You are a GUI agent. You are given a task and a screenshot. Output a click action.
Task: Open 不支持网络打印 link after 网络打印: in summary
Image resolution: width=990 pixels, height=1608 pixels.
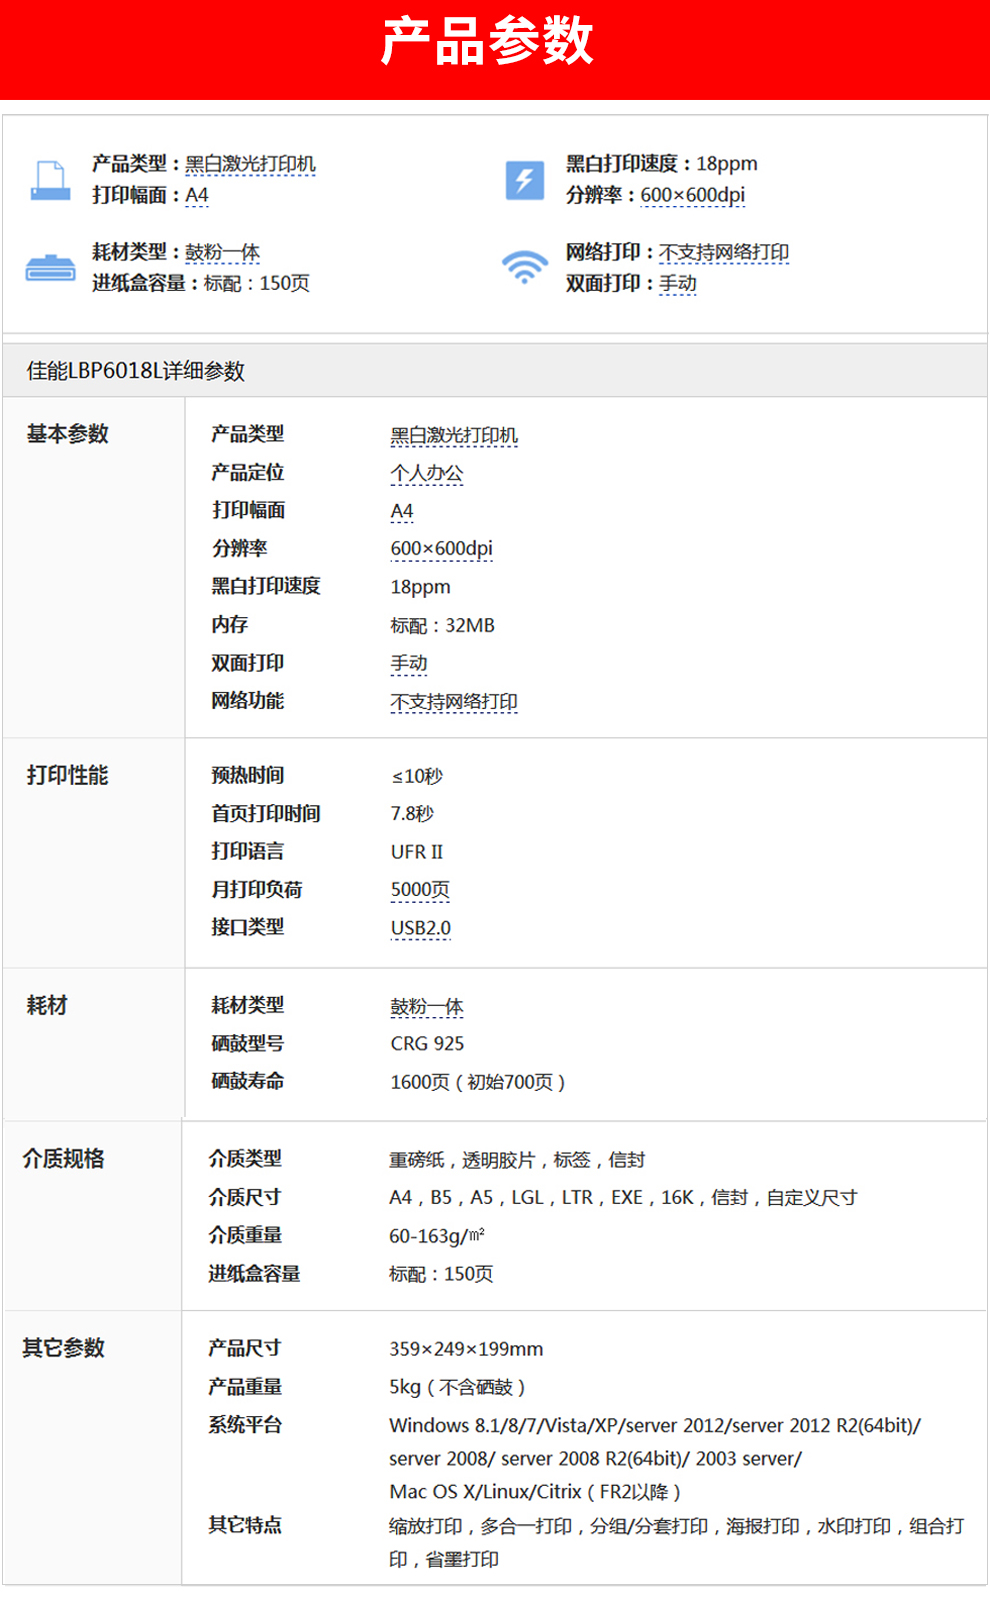[x=724, y=252]
